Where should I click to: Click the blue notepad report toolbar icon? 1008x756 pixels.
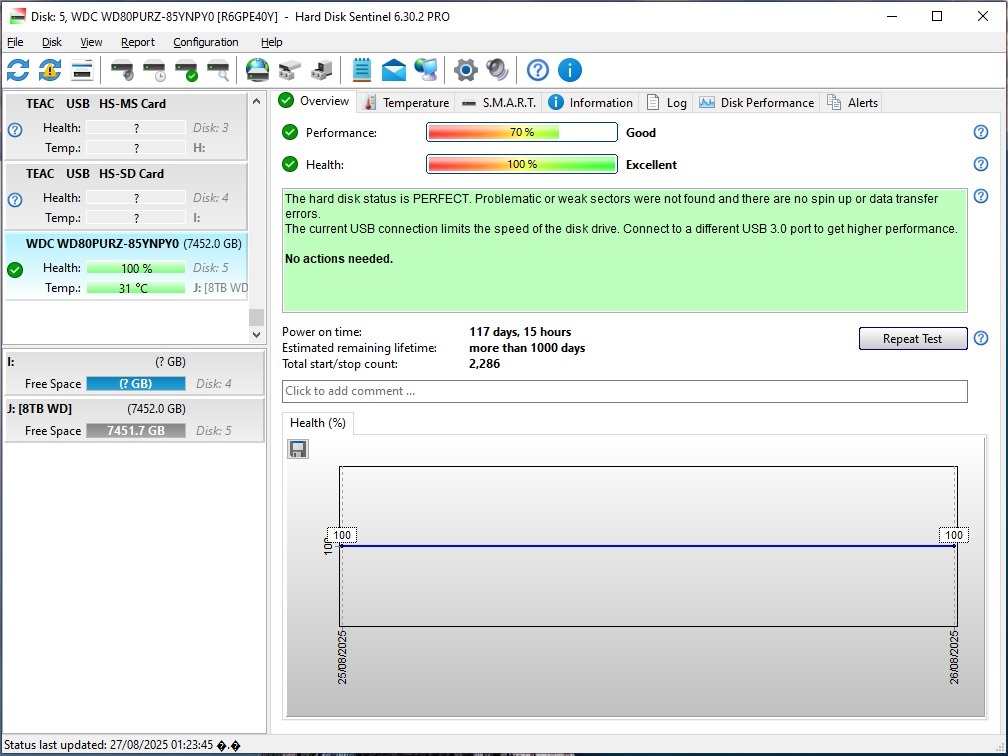tap(362, 70)
